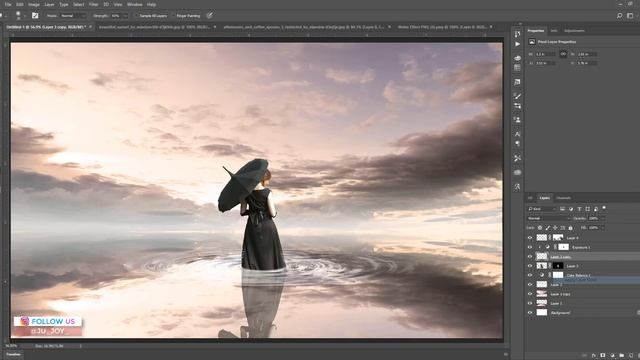This screenshot has height=360, width=640.
Task: Filter layers by shape layer icon
Action: pyautogui.click(x=588, y=209)
